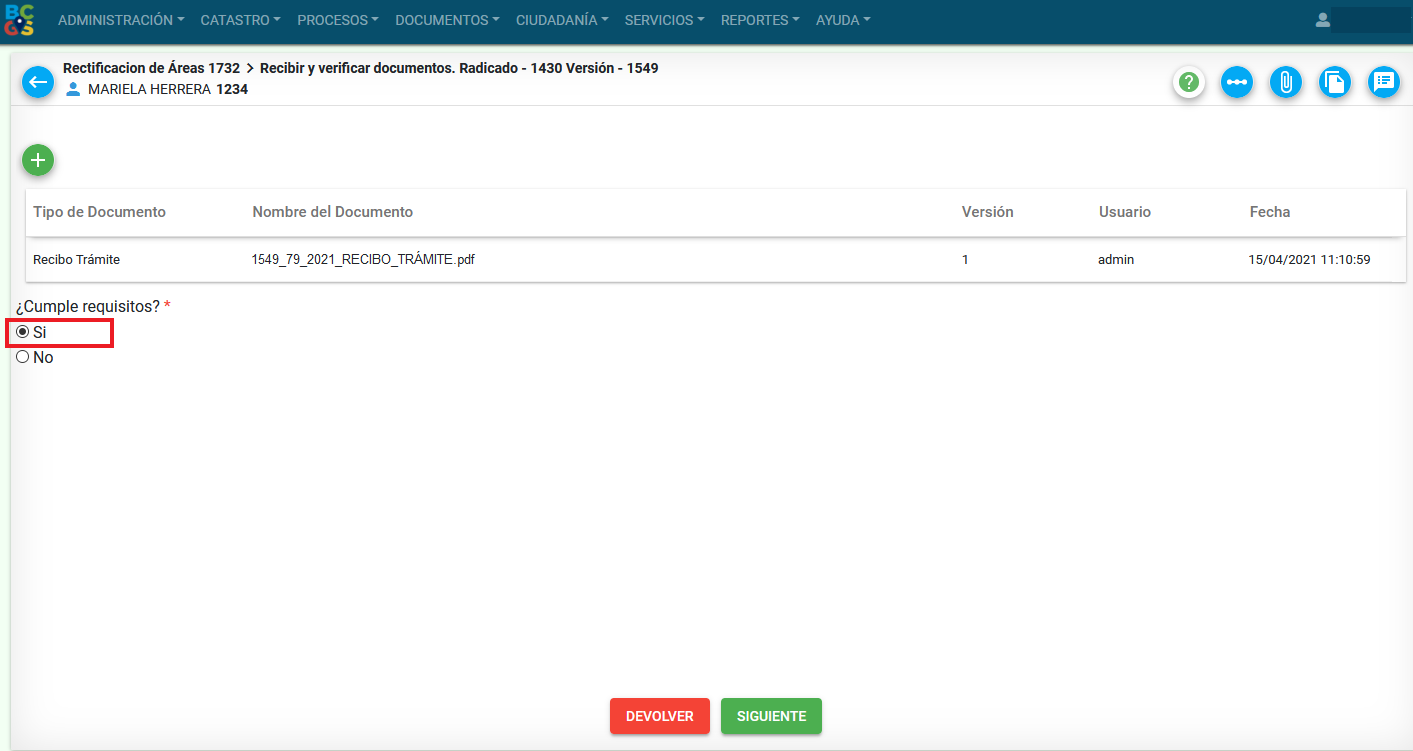The width and height of the screenshot is (1413, 751).
Task: Click the green add document plus button
Action: tap(38, 160)
